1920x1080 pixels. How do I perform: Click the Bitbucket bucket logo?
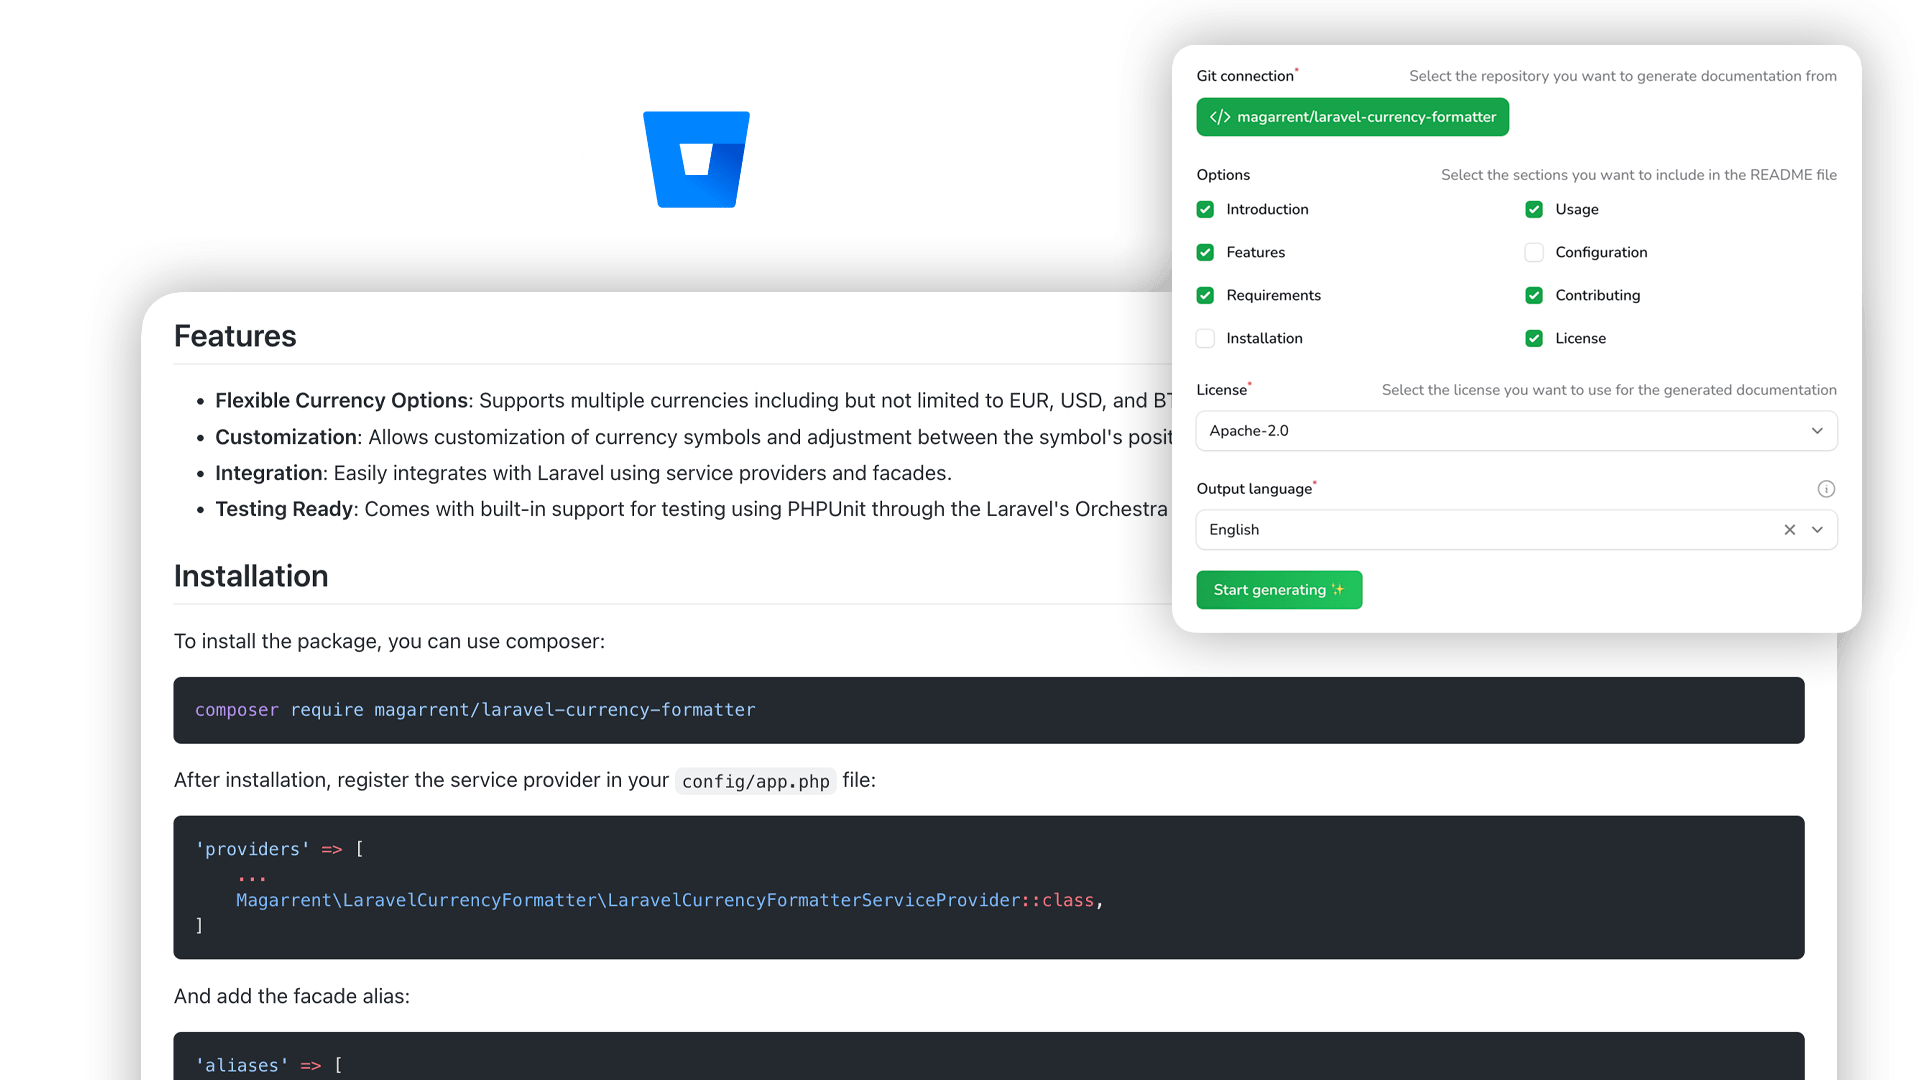pos(696,159)
